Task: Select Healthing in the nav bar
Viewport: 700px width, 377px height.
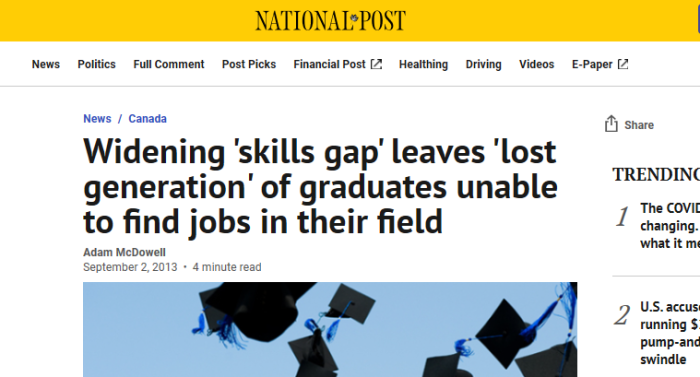Action: (x=423, y=64)
